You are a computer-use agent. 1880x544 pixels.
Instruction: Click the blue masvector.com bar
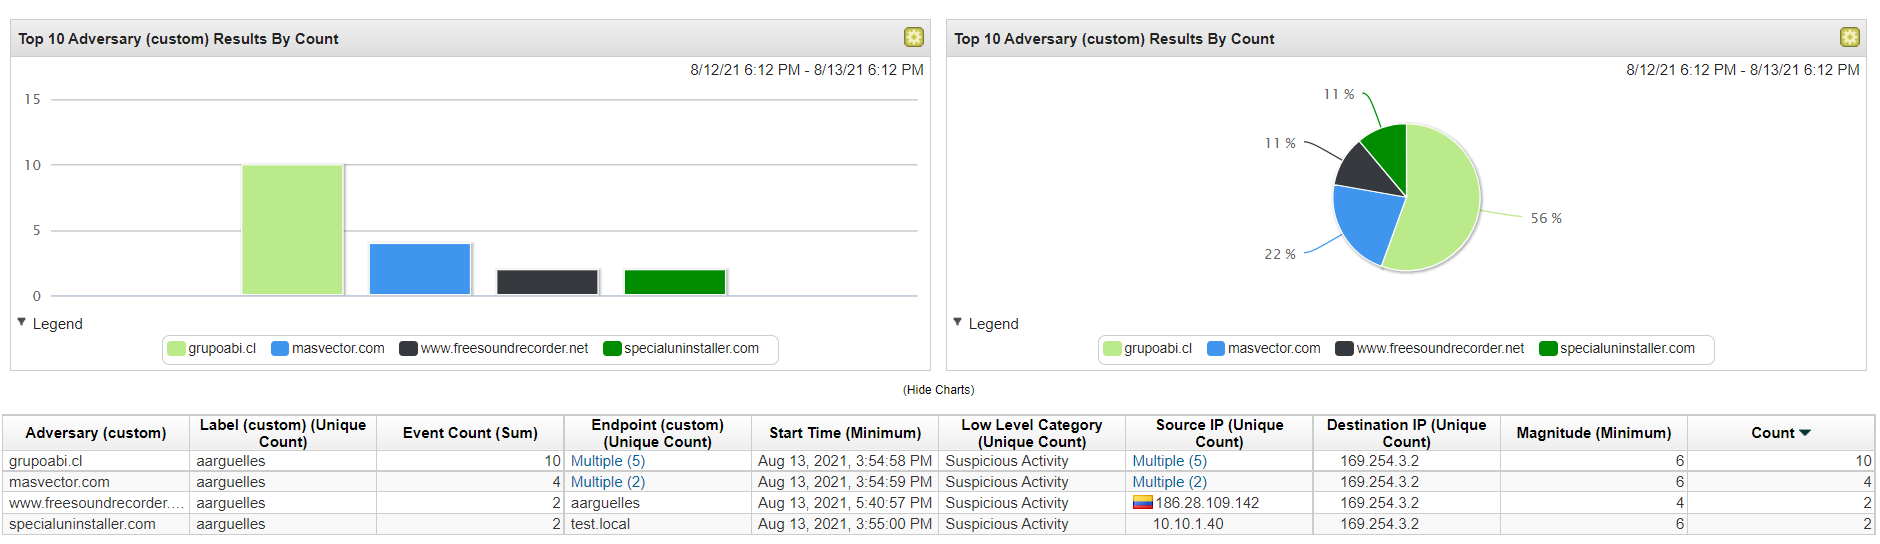point(419,269)
